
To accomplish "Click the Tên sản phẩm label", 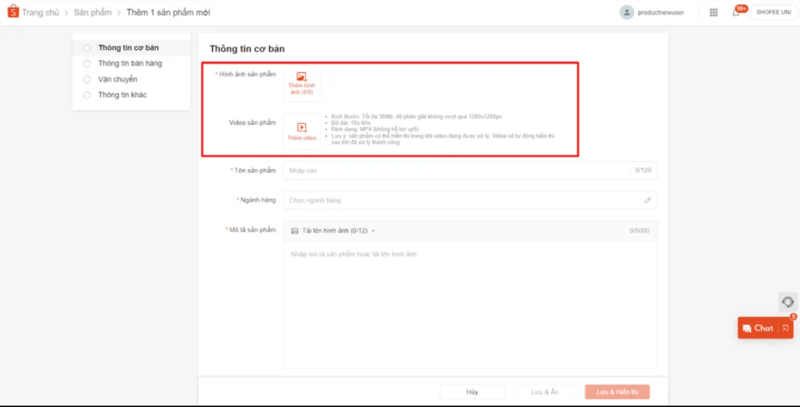I will coord(255,170).
